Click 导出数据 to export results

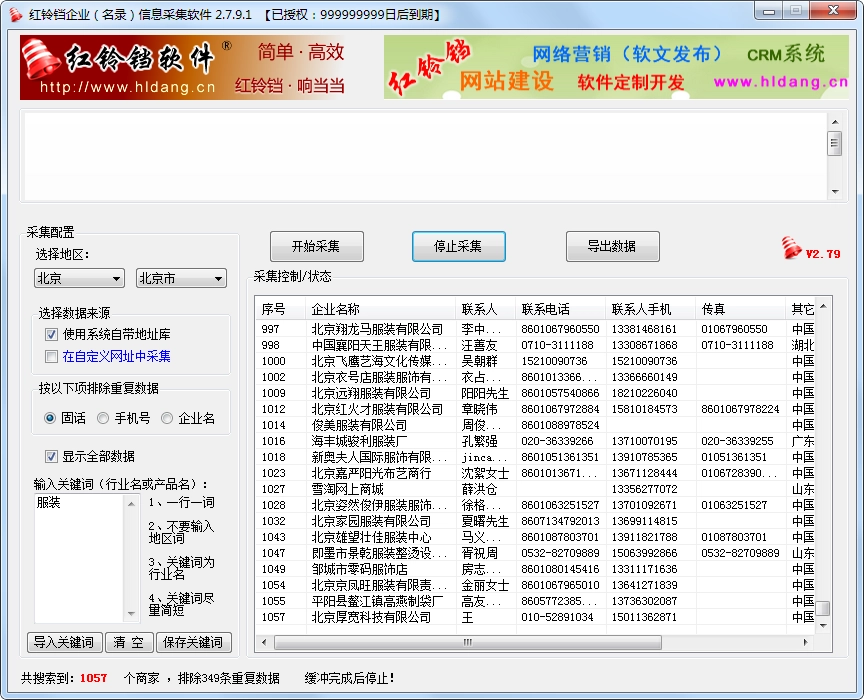[x=612, y=246]
